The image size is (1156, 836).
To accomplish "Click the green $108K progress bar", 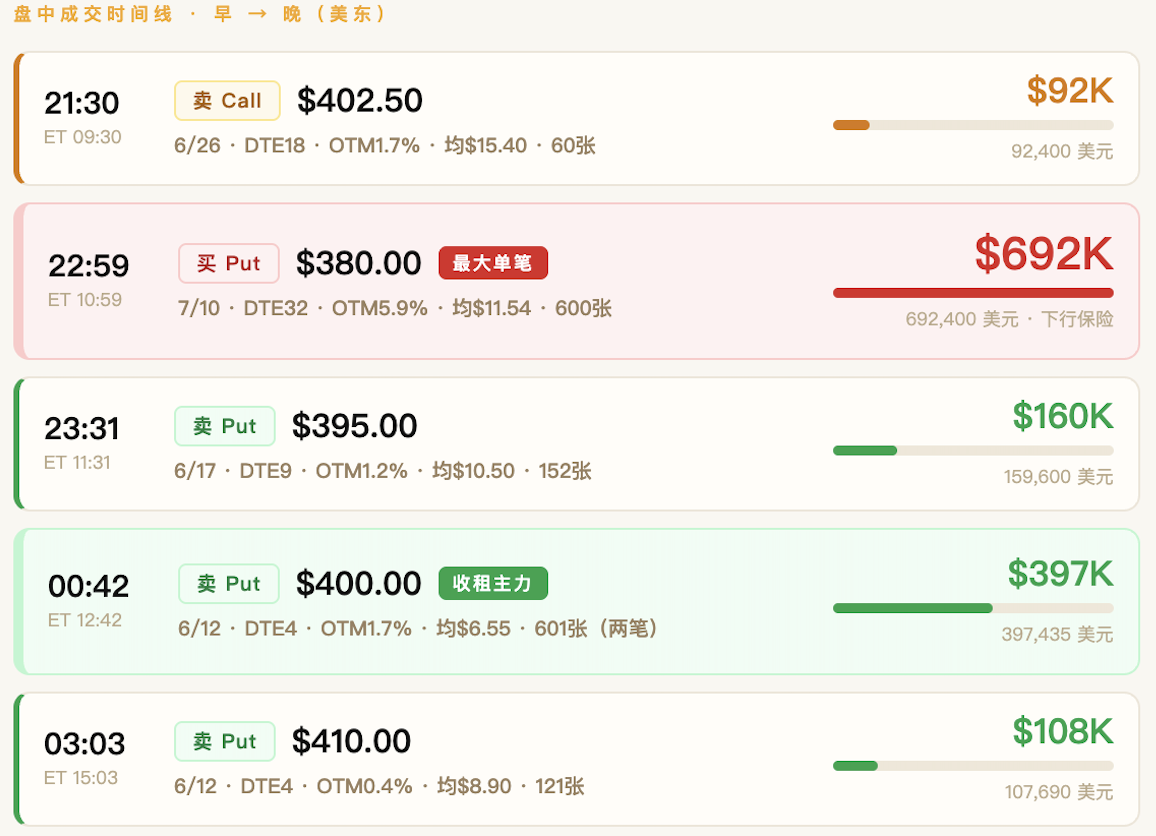I will (973, 766).
